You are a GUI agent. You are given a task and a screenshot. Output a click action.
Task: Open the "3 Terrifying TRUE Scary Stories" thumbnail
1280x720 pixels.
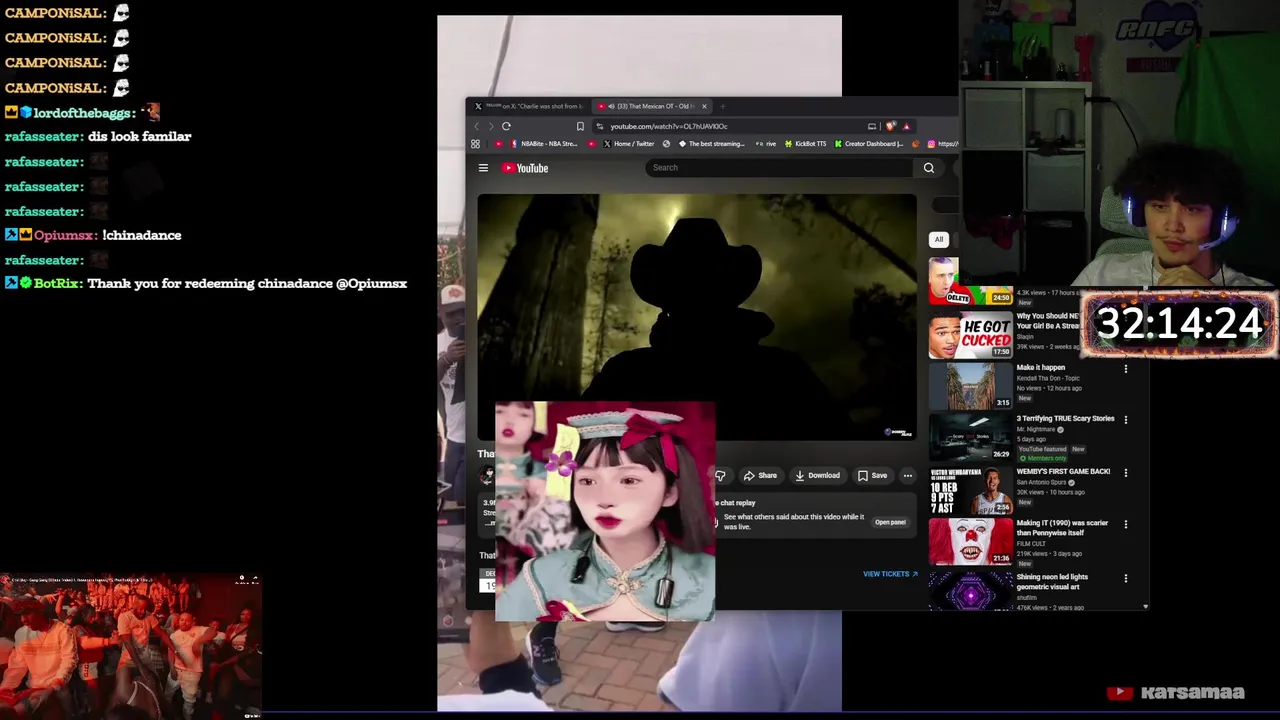970,438
